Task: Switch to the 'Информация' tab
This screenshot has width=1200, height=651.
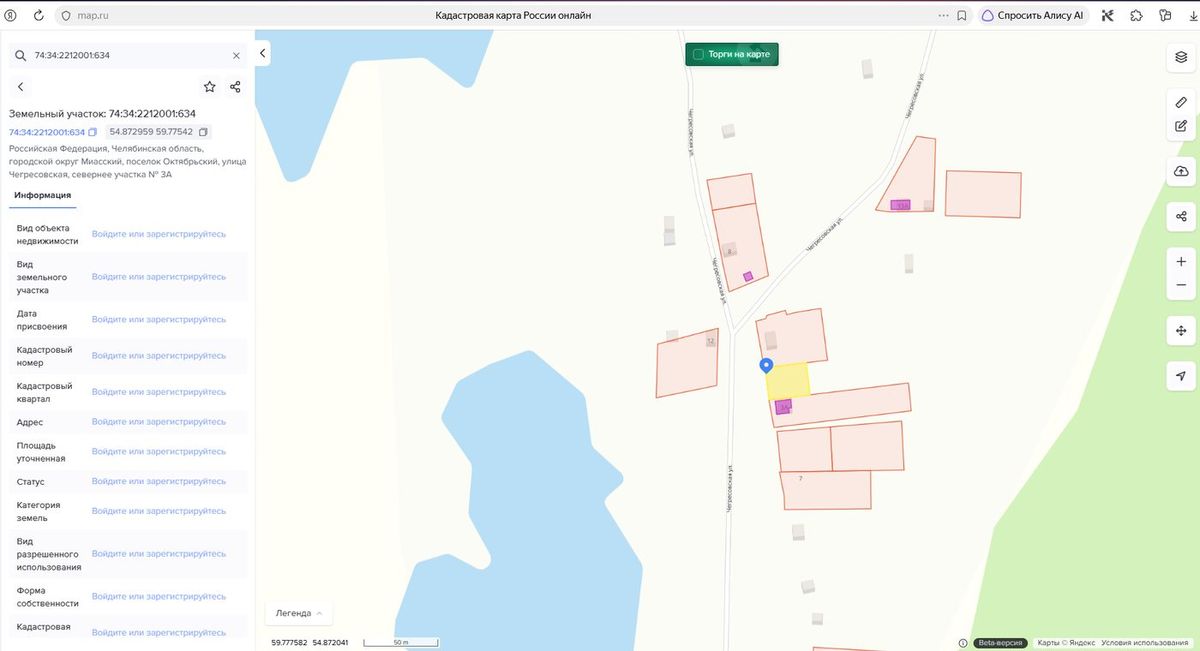Action: click(42, 195)
